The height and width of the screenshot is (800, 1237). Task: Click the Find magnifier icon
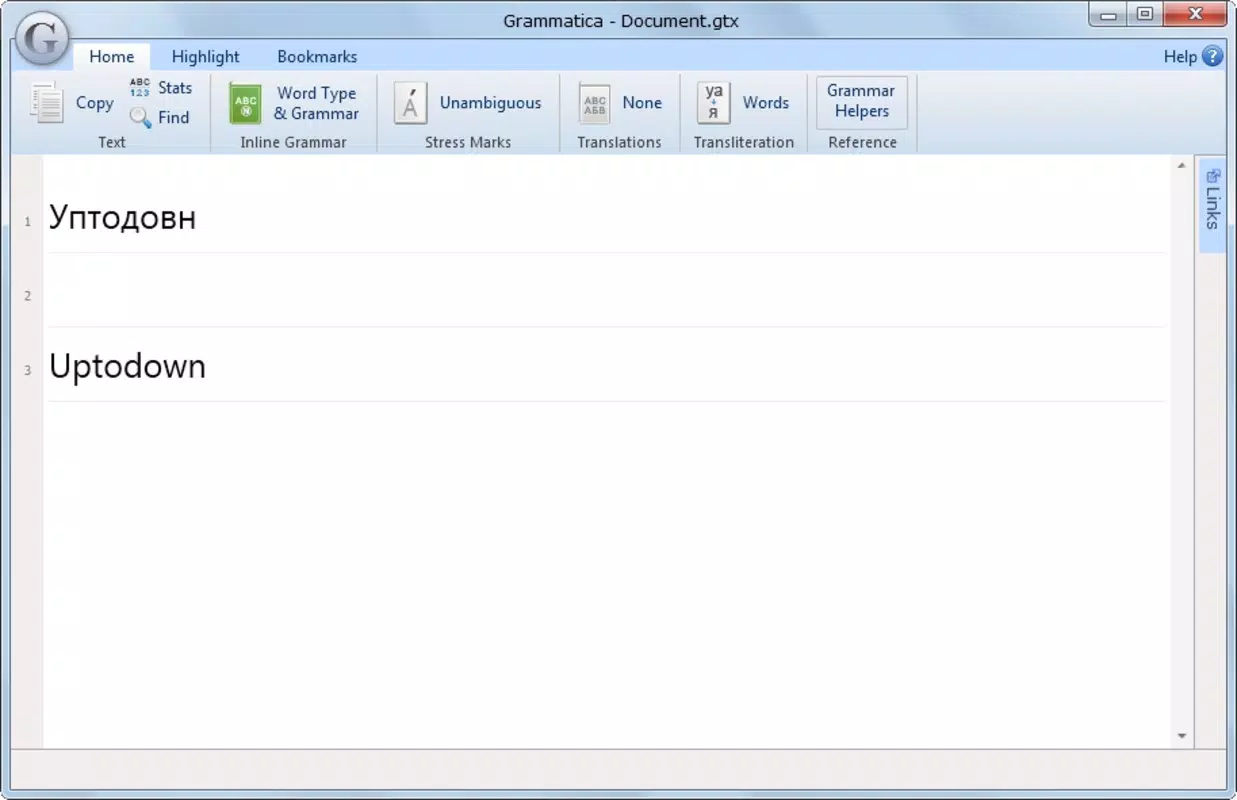coord(140,118)
